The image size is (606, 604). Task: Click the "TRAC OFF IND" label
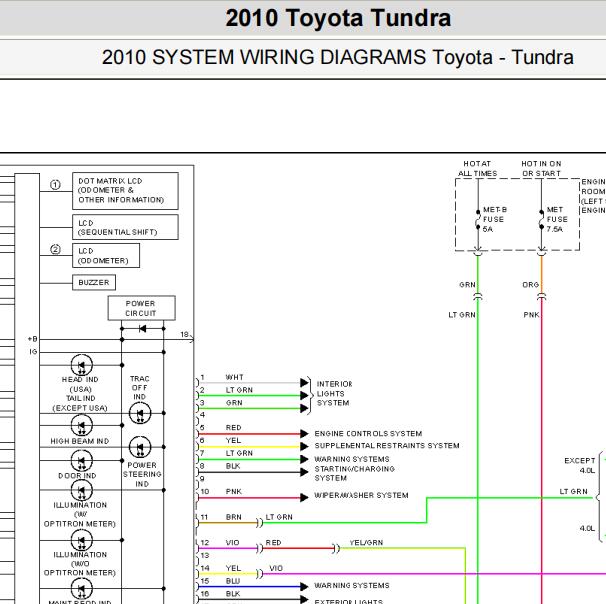pyautogui.click(x=140, y=388)
